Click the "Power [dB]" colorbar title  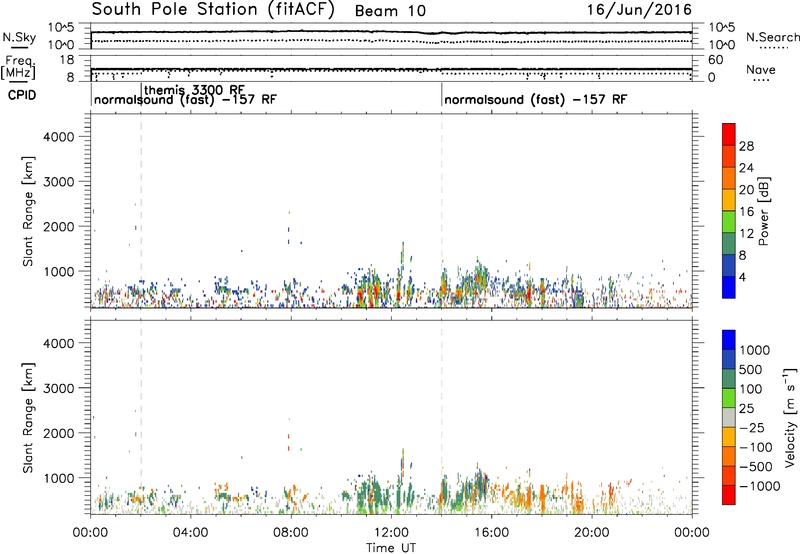(x=764, y=211)
